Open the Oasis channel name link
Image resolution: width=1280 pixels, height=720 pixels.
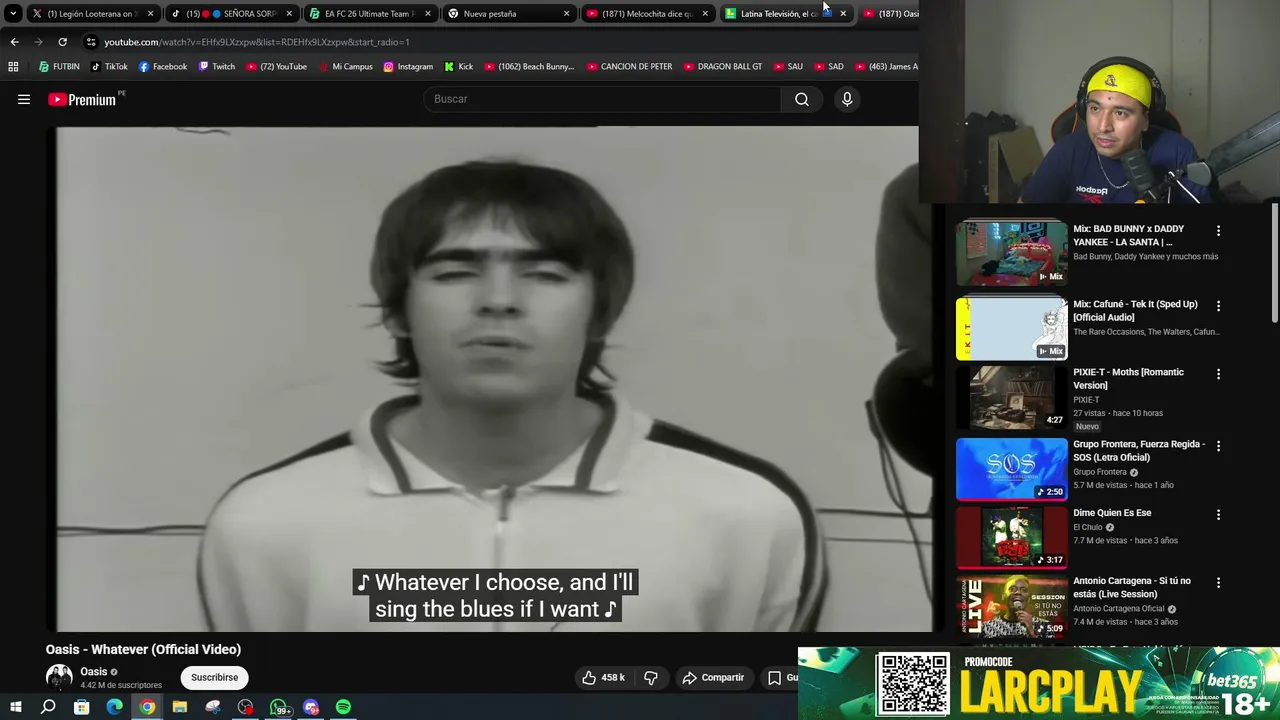[94, 672]
